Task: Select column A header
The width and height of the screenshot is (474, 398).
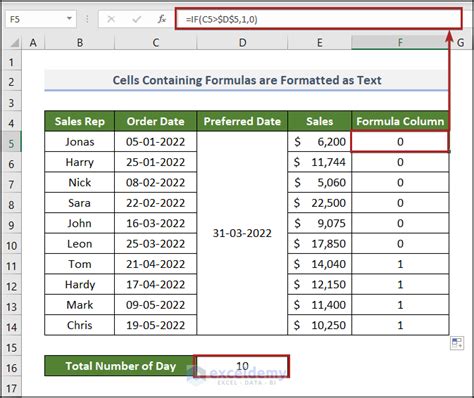Action: tap(33, 43)
